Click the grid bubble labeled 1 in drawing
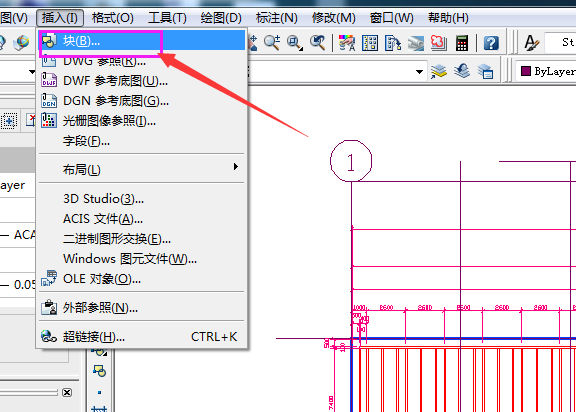 pos(351,161)
